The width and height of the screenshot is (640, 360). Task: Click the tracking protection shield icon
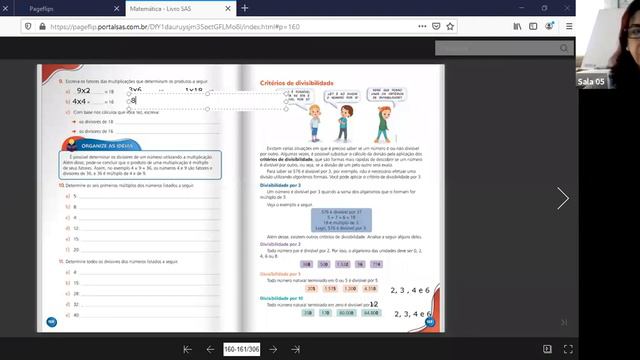(x=28, y=27)
